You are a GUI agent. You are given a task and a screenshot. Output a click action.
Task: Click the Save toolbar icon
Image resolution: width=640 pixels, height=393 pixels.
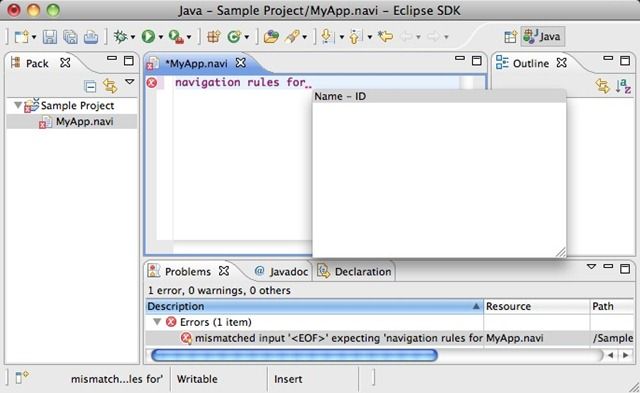click(x=50, y=37)
